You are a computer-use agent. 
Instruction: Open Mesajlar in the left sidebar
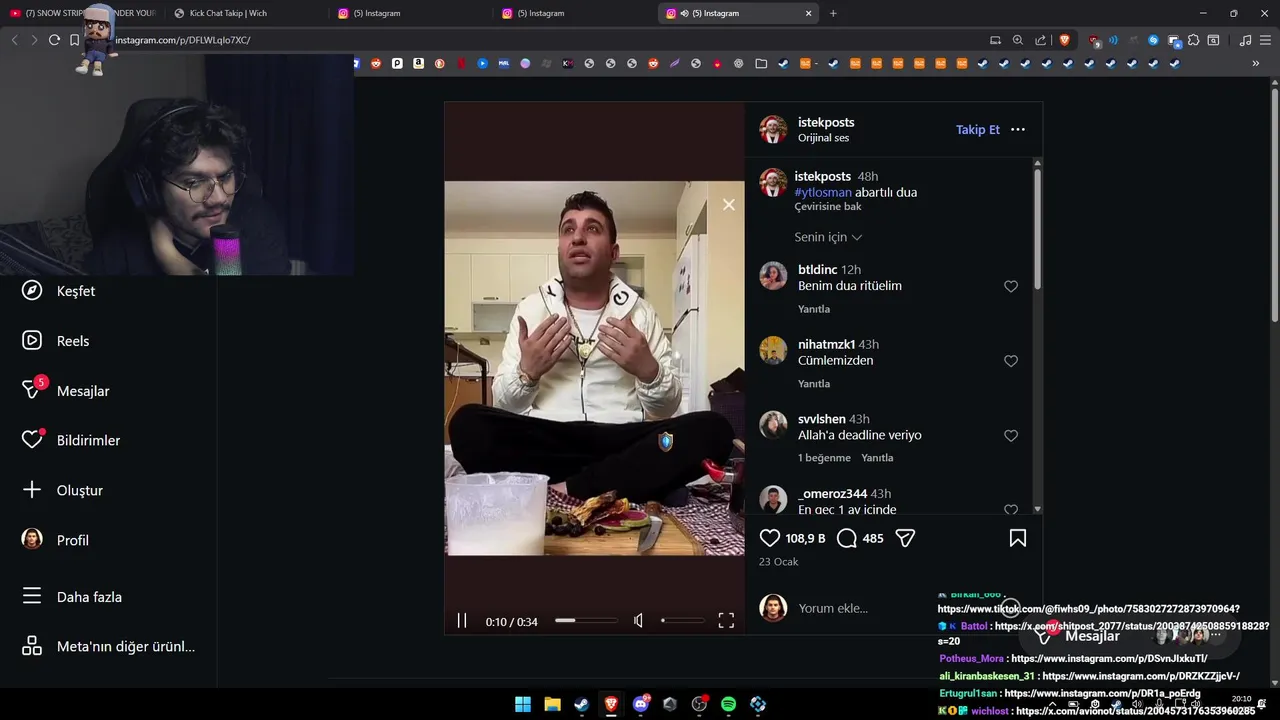tap(65, 391)
